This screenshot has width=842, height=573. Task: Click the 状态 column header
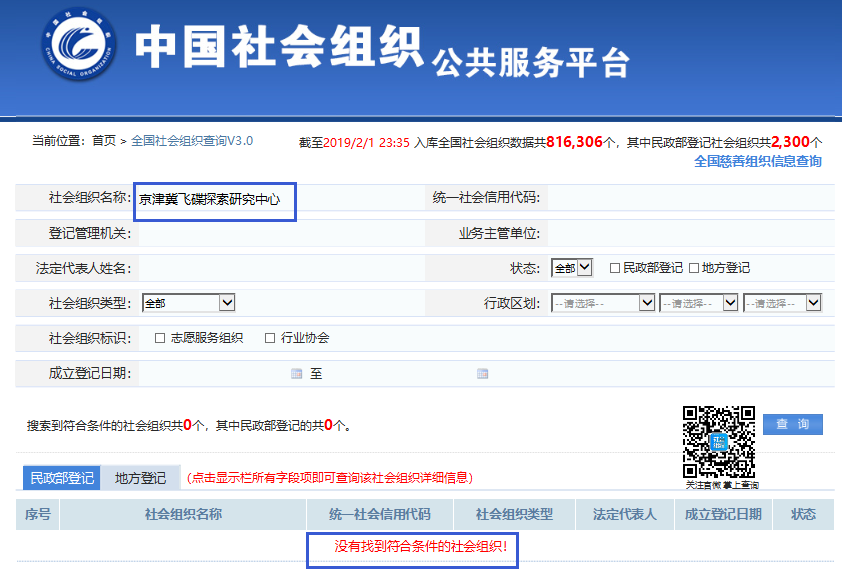[803, 514]
